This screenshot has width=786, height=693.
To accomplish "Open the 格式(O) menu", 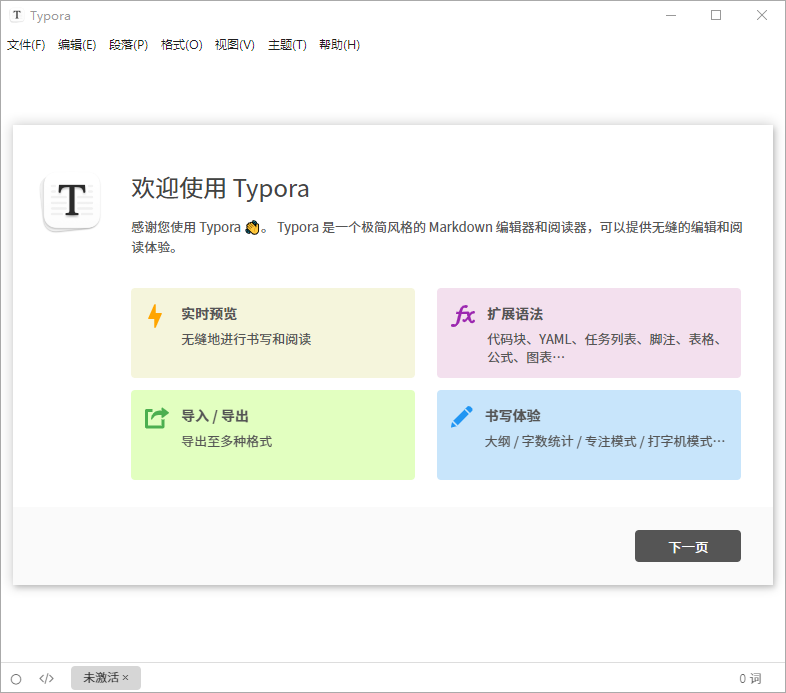I will tap(181, 45).
